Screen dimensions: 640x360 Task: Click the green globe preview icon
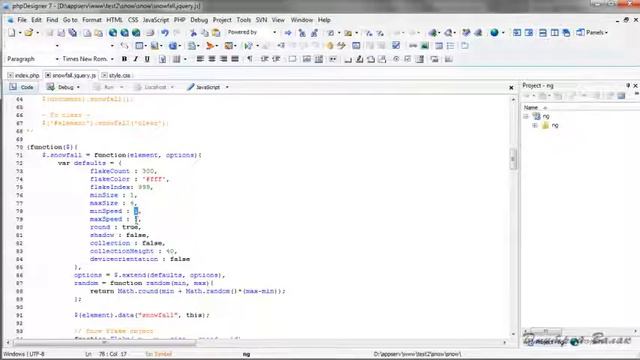[136, 33]
